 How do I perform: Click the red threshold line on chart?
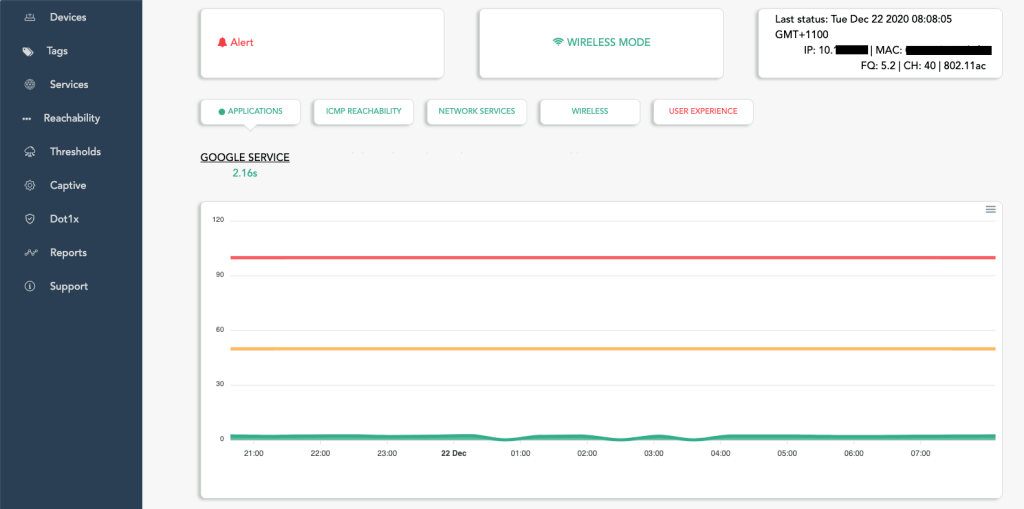(600, 257)
